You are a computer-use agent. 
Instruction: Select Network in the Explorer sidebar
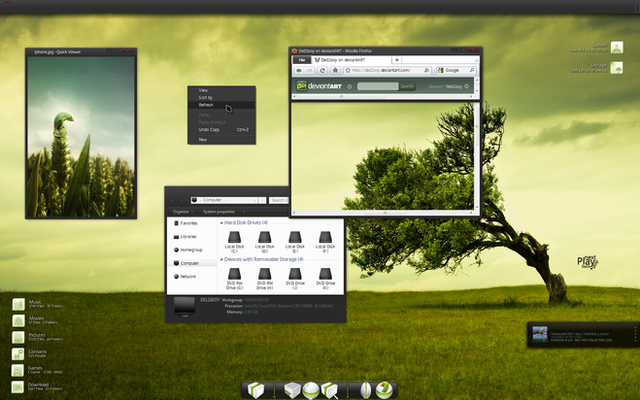coord(188,276)
